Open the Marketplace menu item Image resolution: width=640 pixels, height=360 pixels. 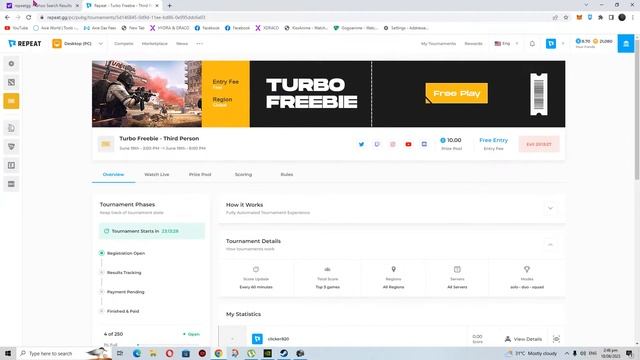coord(155,44)
